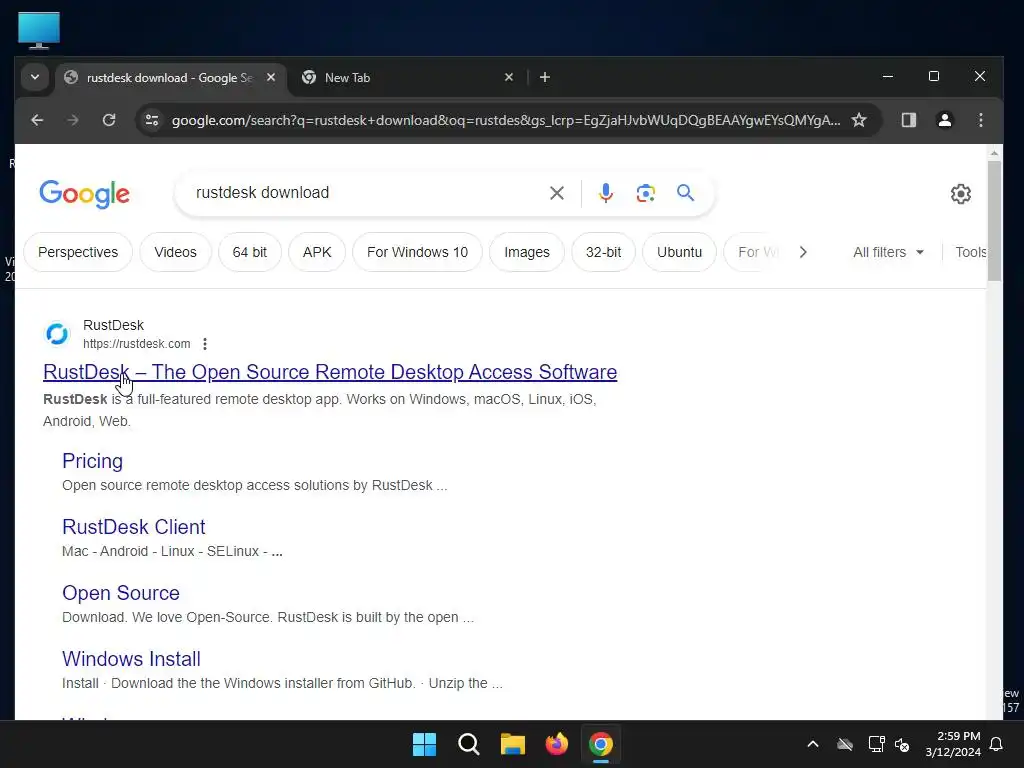This screenshot has width=1024, height=768.
Task: Open the tab search dropdown
Action: [35, 77]
